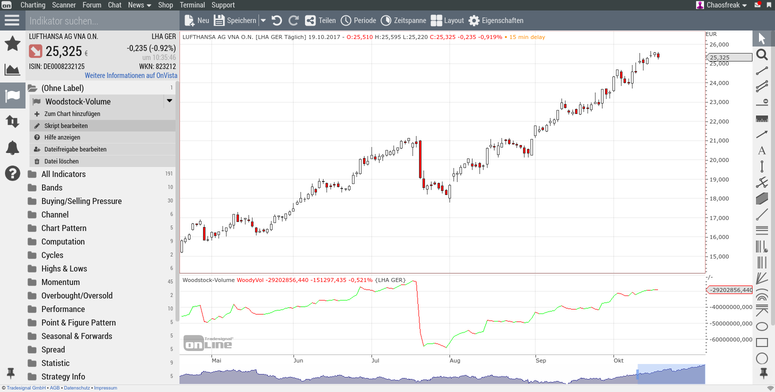Choose the circle shape tool
The image size is (775, 392).
coord(762,359)
